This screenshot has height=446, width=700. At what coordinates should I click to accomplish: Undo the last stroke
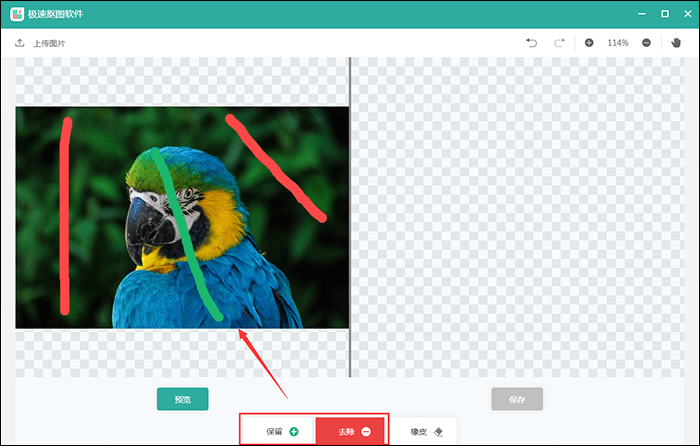(531, 43)
